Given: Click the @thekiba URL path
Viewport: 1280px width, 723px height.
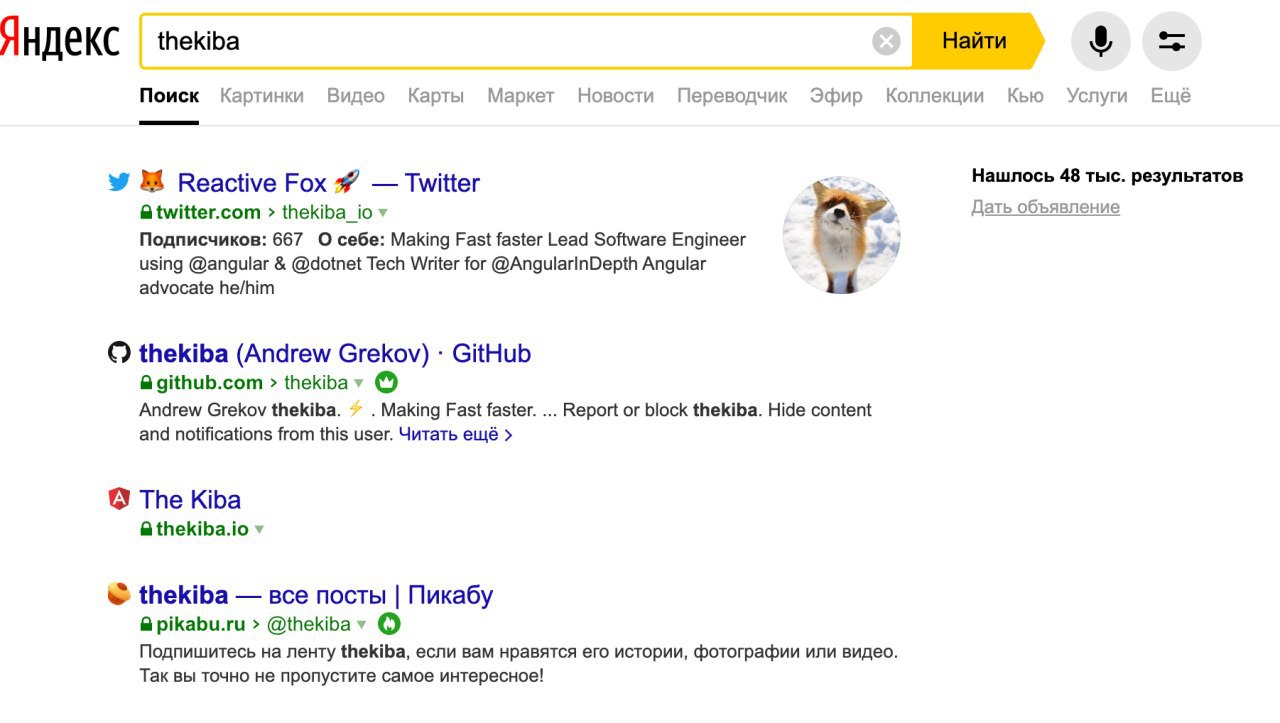Looking at the screenshot, I should click(309, 625).
